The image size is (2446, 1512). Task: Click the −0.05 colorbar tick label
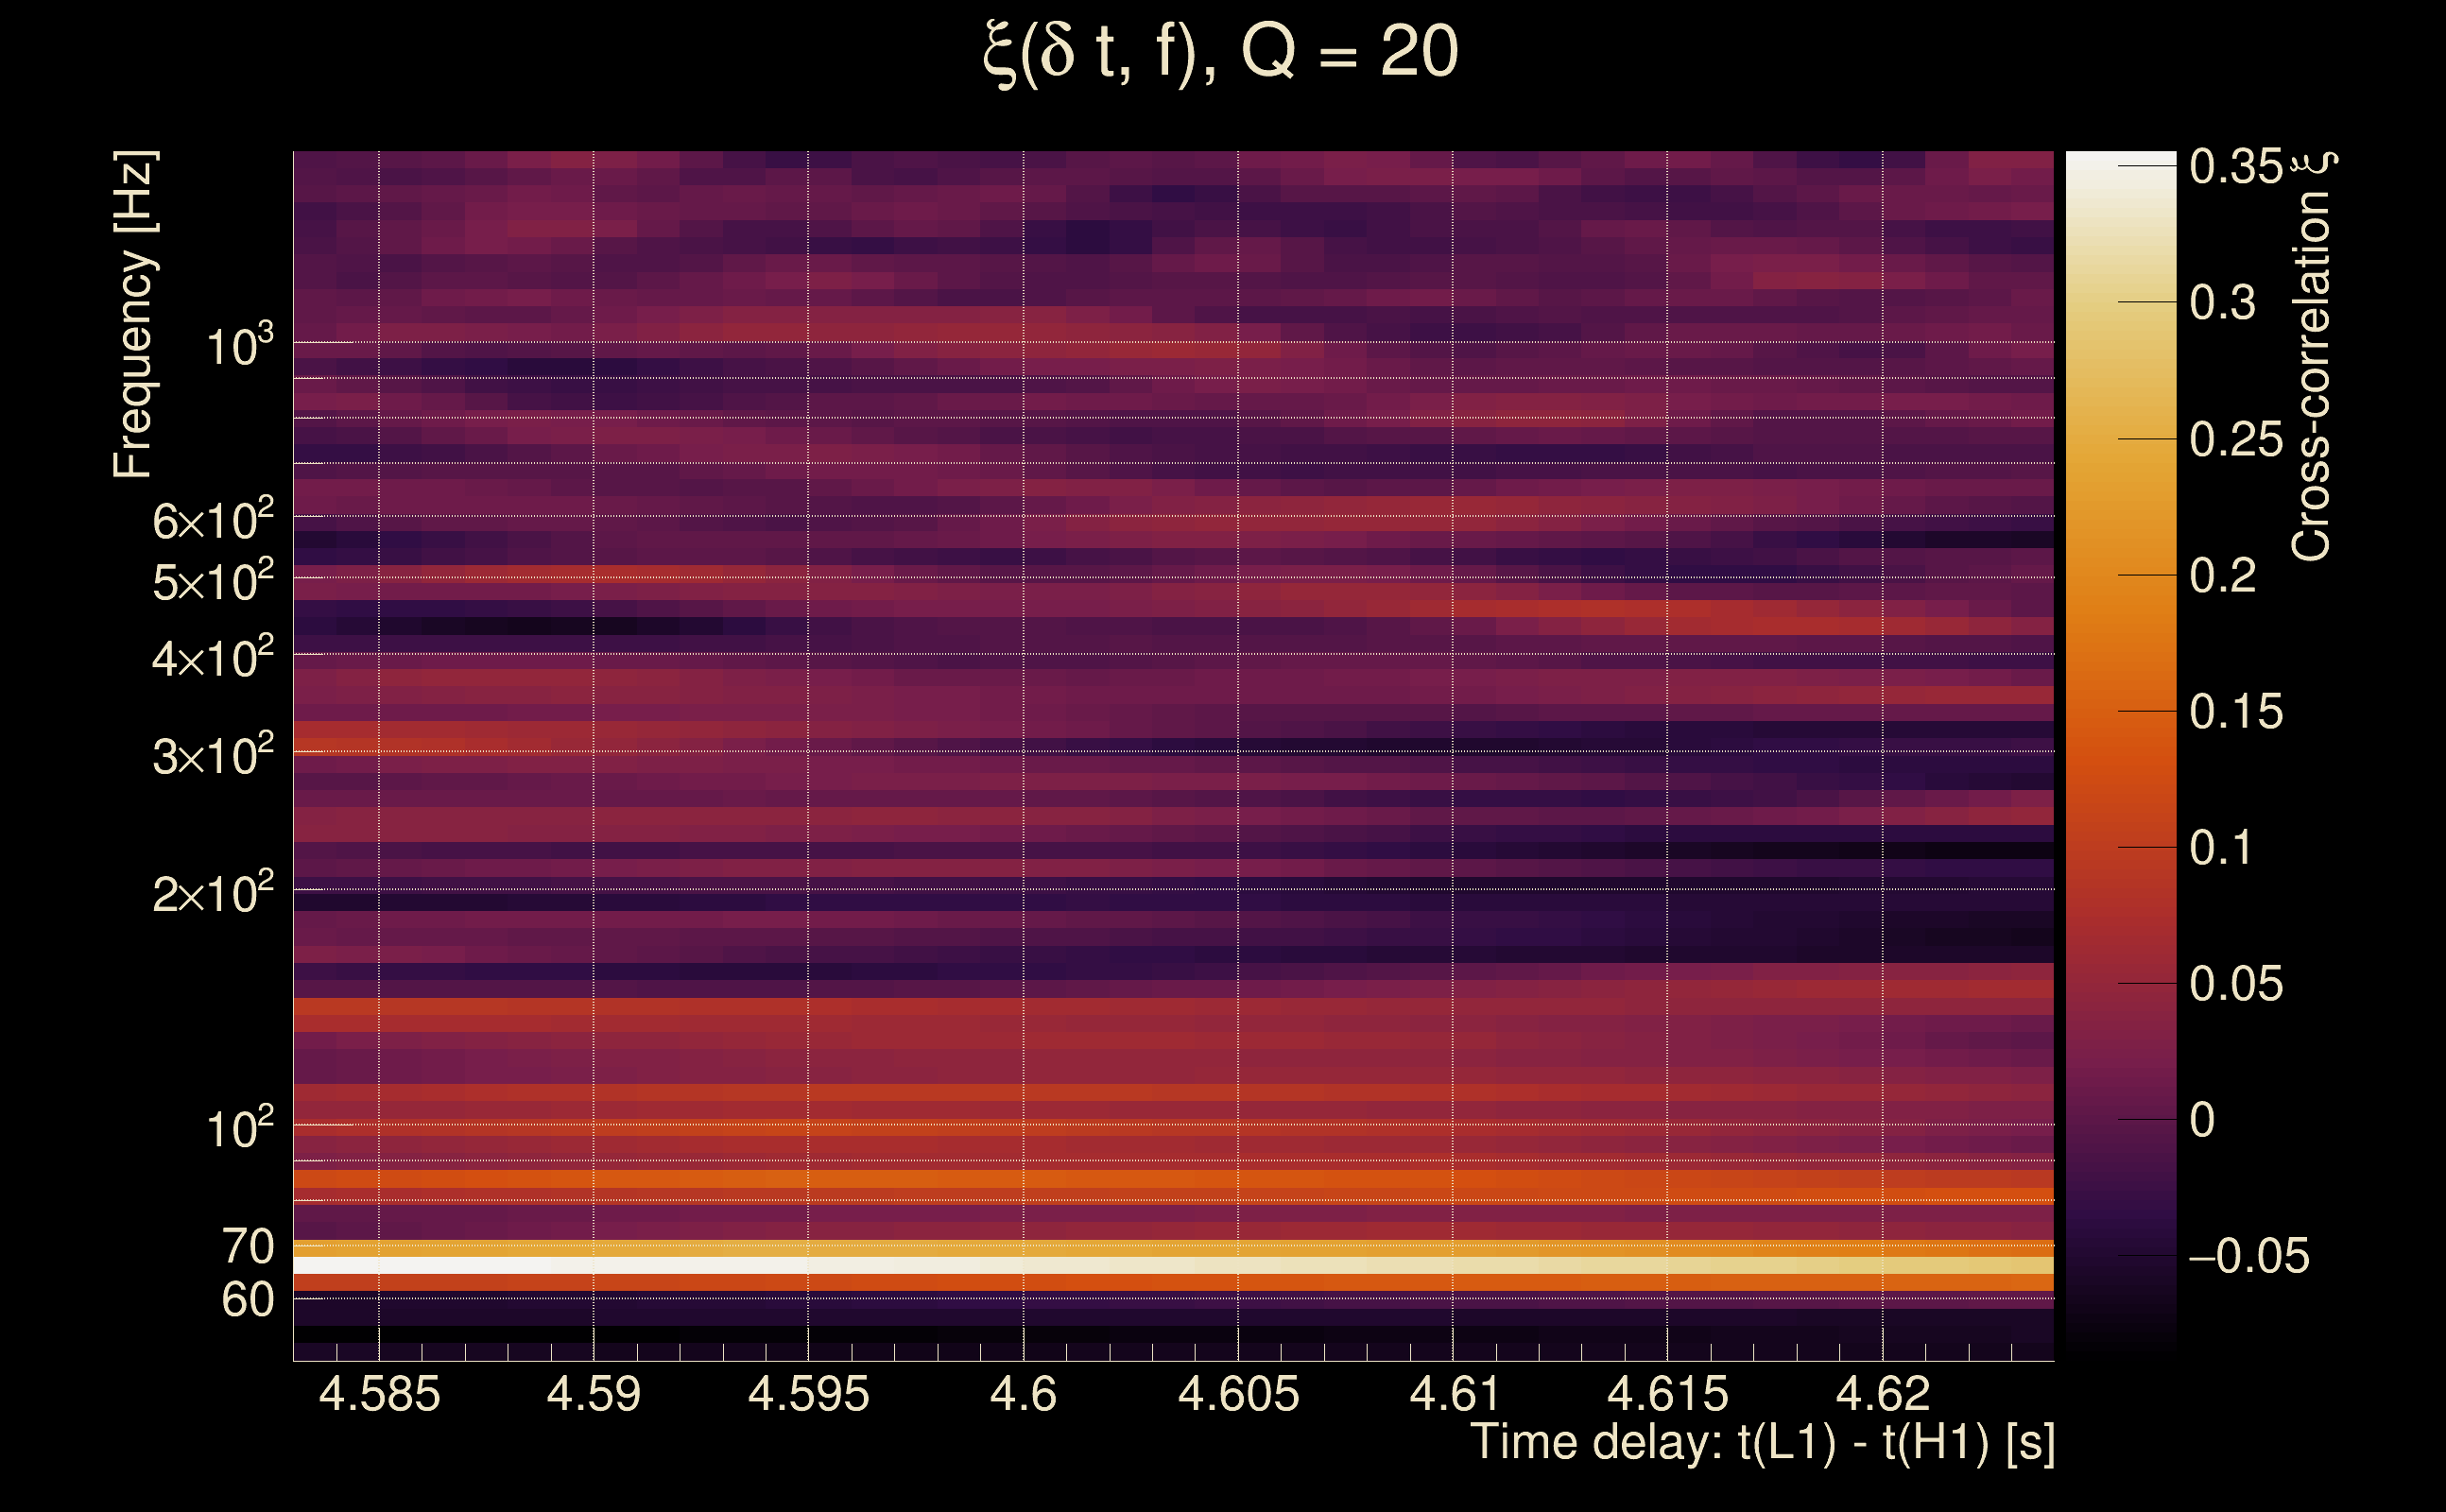tap(2249, 1256)
